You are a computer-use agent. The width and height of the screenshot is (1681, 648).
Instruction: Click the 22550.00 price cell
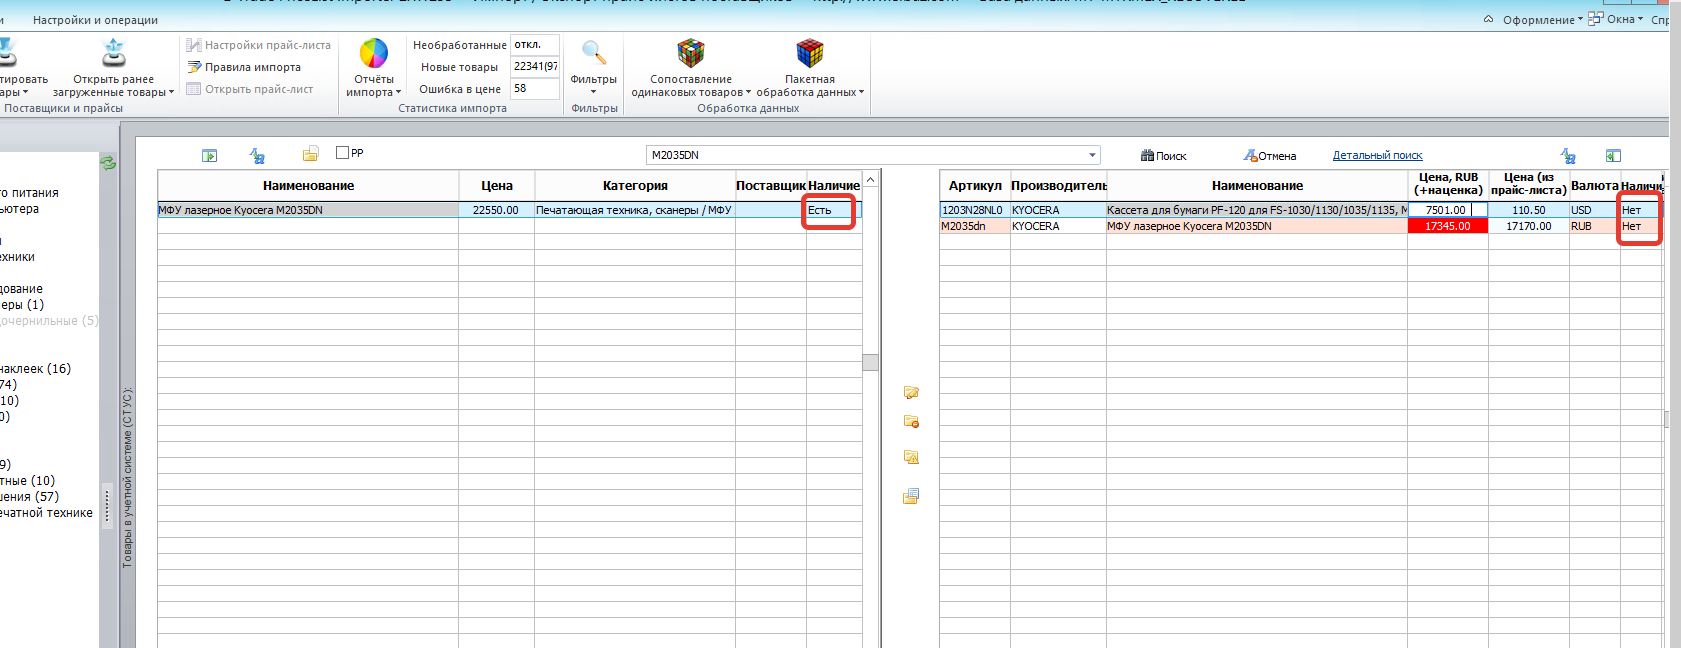(497, 210)
